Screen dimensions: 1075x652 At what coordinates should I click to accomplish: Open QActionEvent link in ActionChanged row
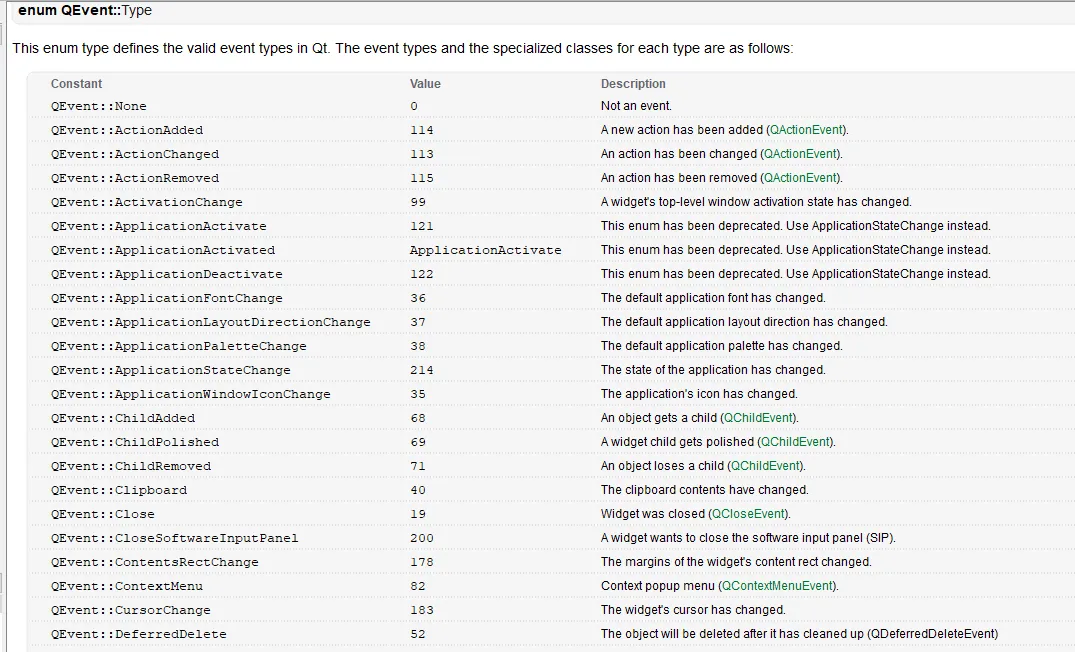click(801, 154)
